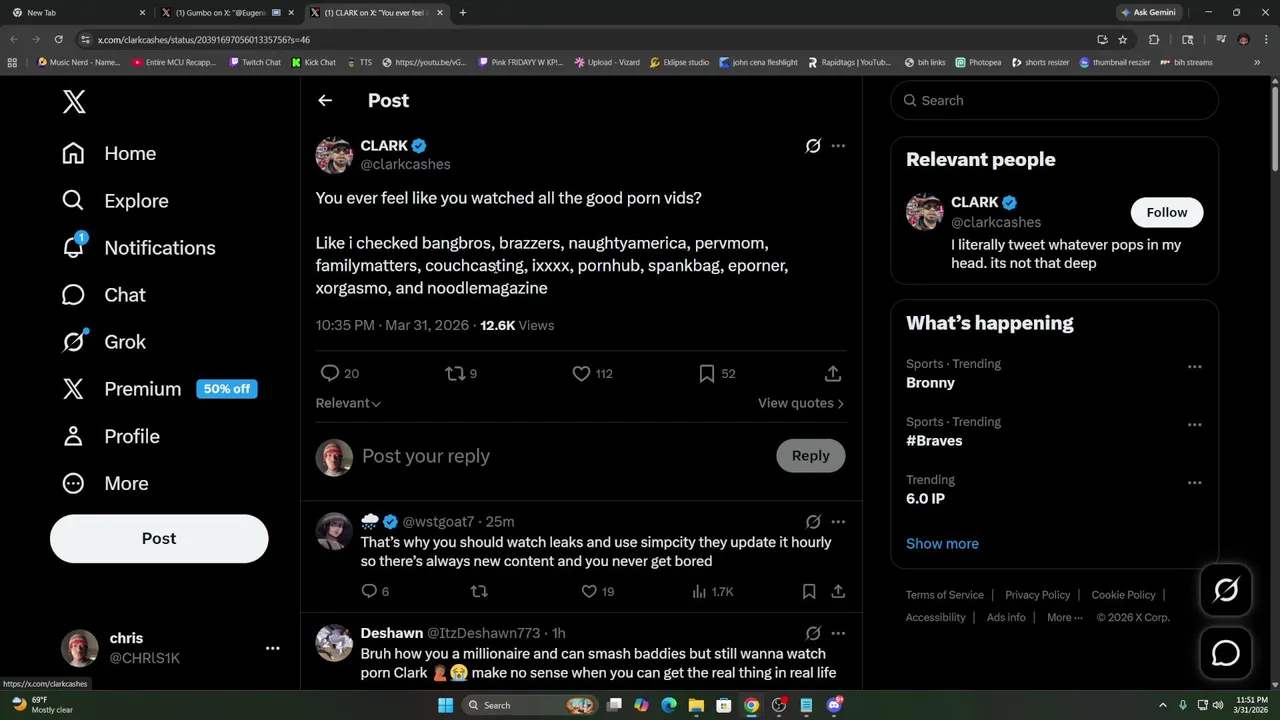
Task: Open Terms of Service link
Action: (944, 595)
